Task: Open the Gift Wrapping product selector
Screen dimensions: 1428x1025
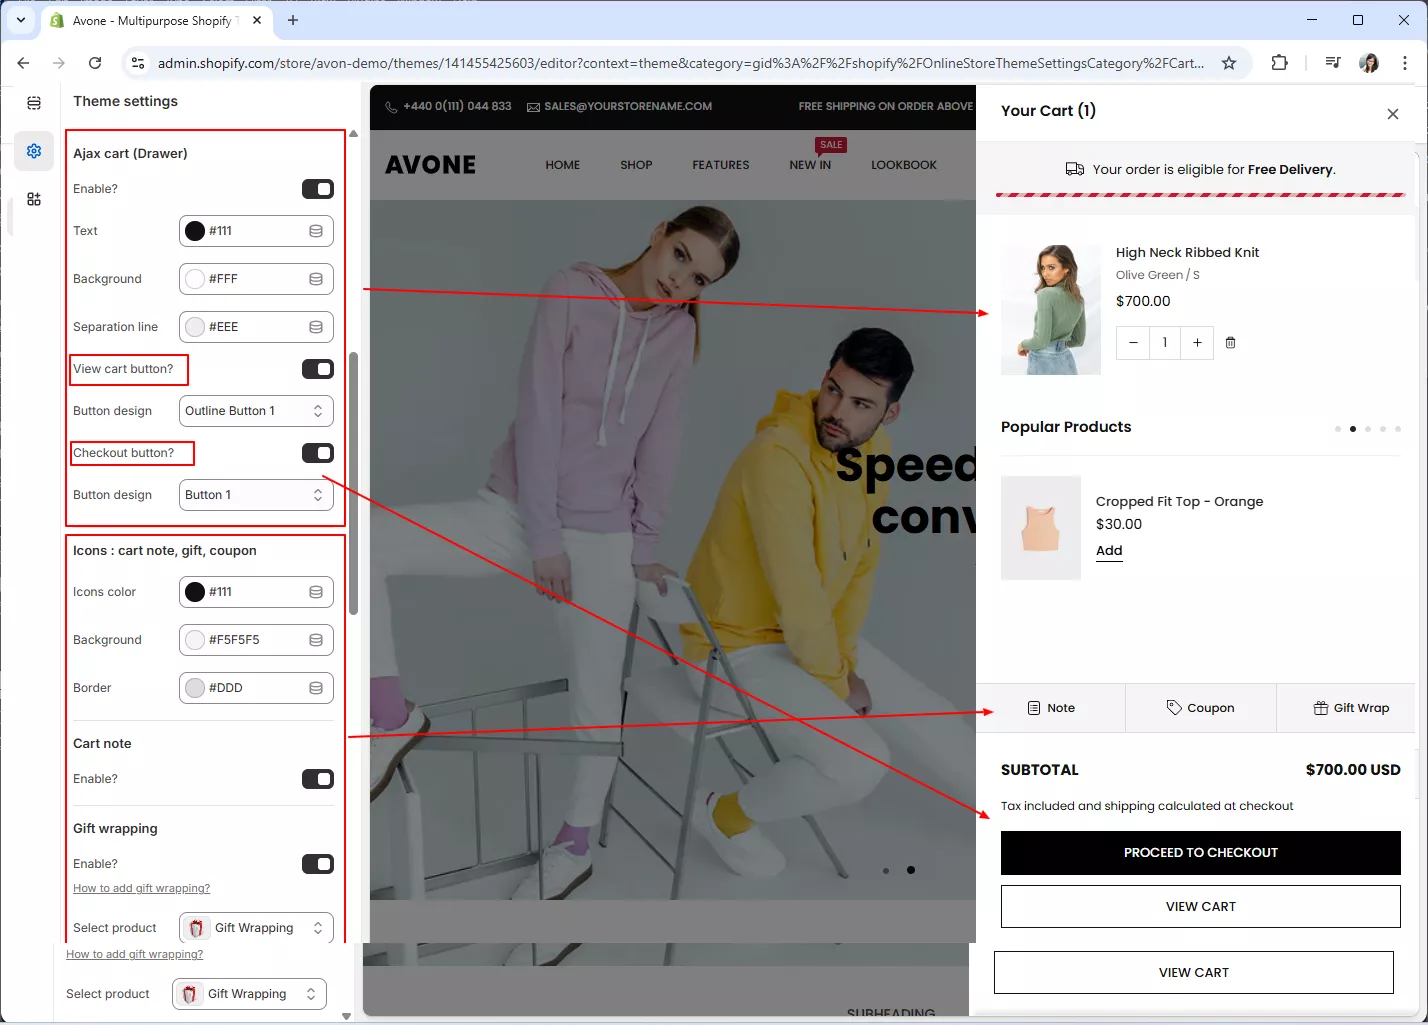Action: coord(256,928)
